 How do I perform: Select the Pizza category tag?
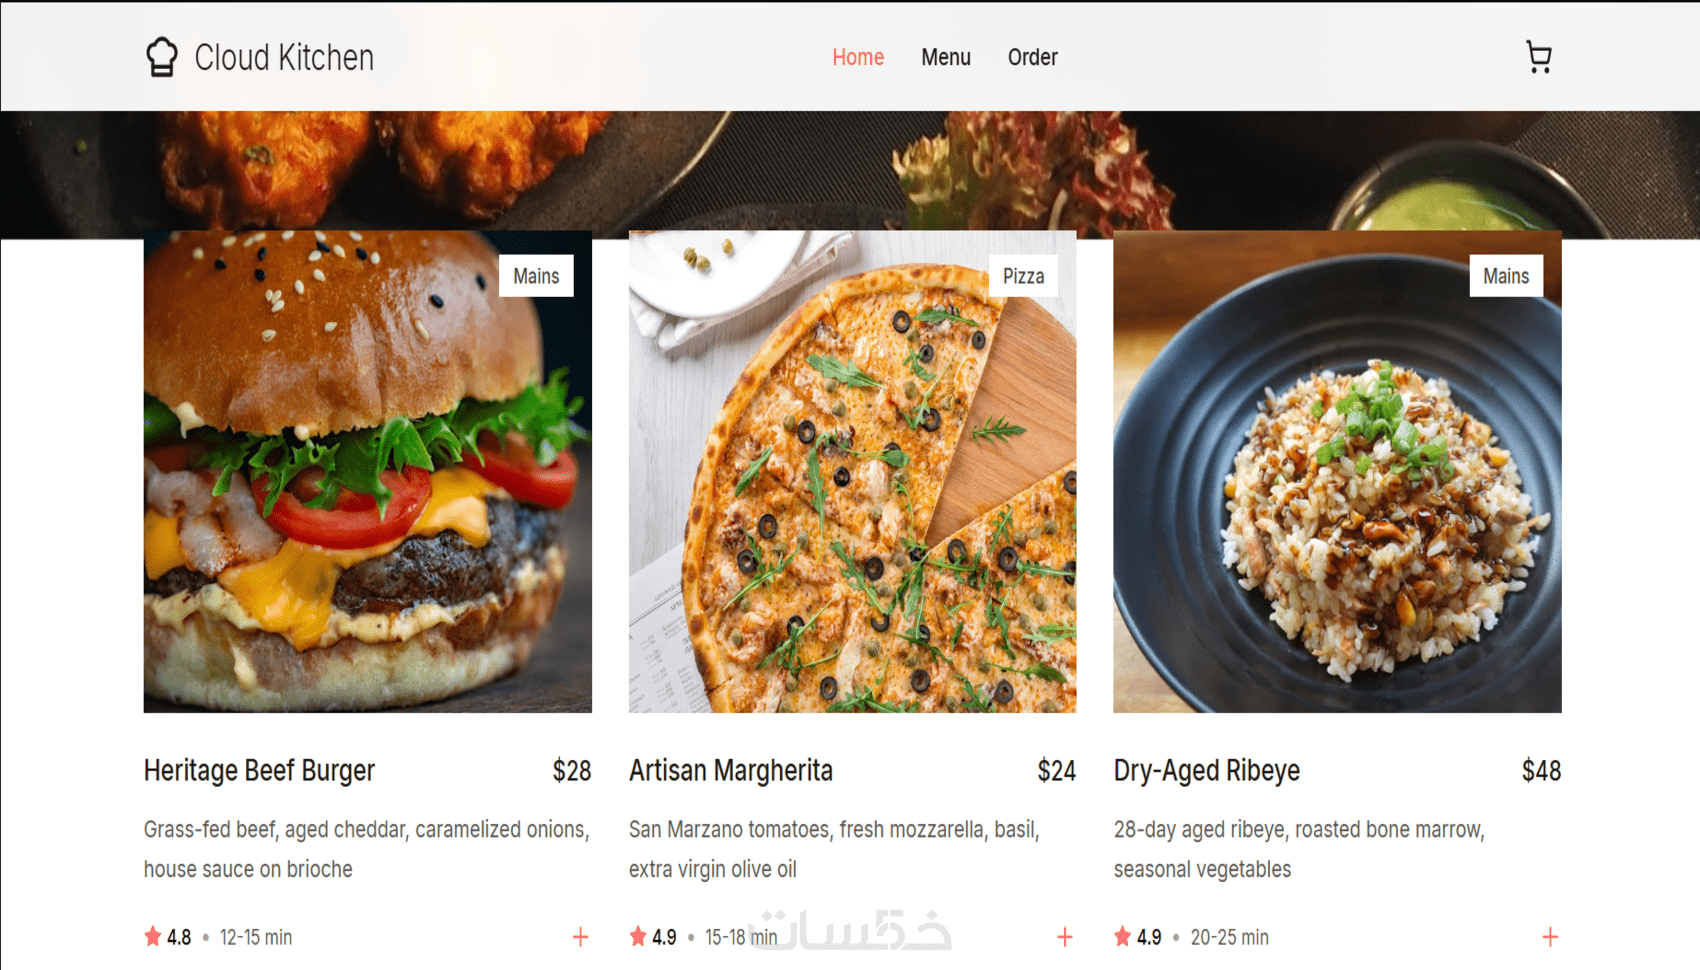point(1023,276)
